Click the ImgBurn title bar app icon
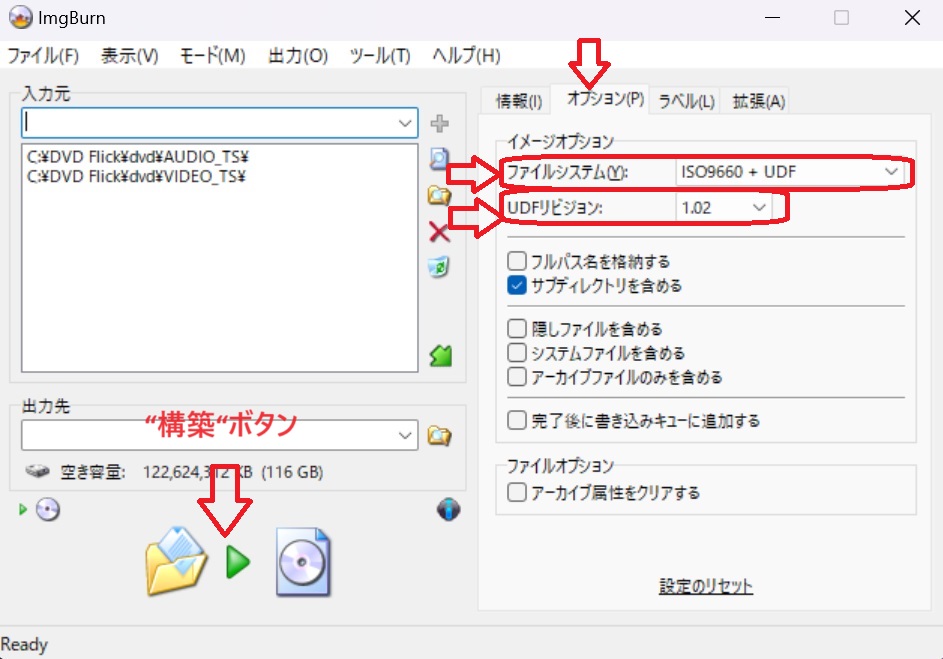The width and height of the screenshot is (943, 659). [20, 17]
